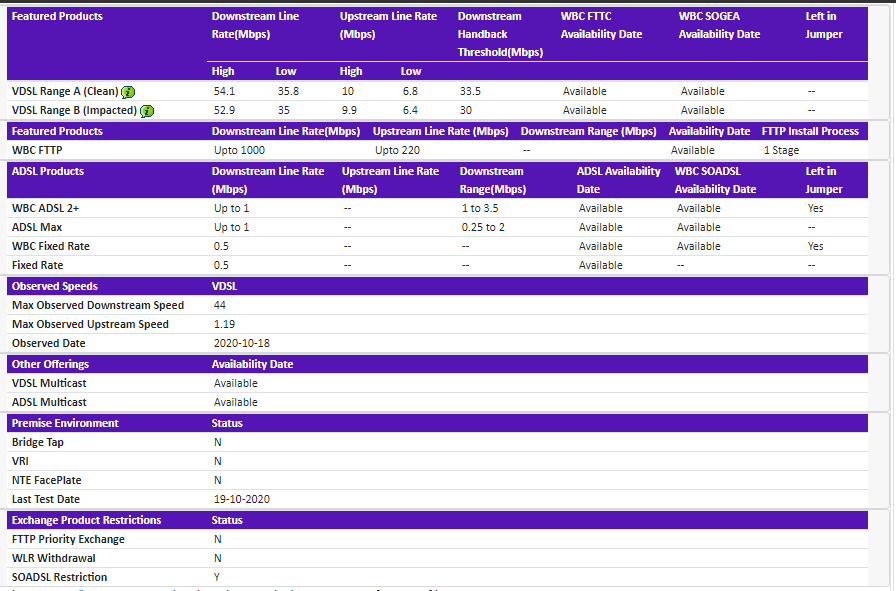Select the WBC ADSL 2+ row label
This screenshot has height=591, width=896.
pyautogui.click(x=45, y=208)
